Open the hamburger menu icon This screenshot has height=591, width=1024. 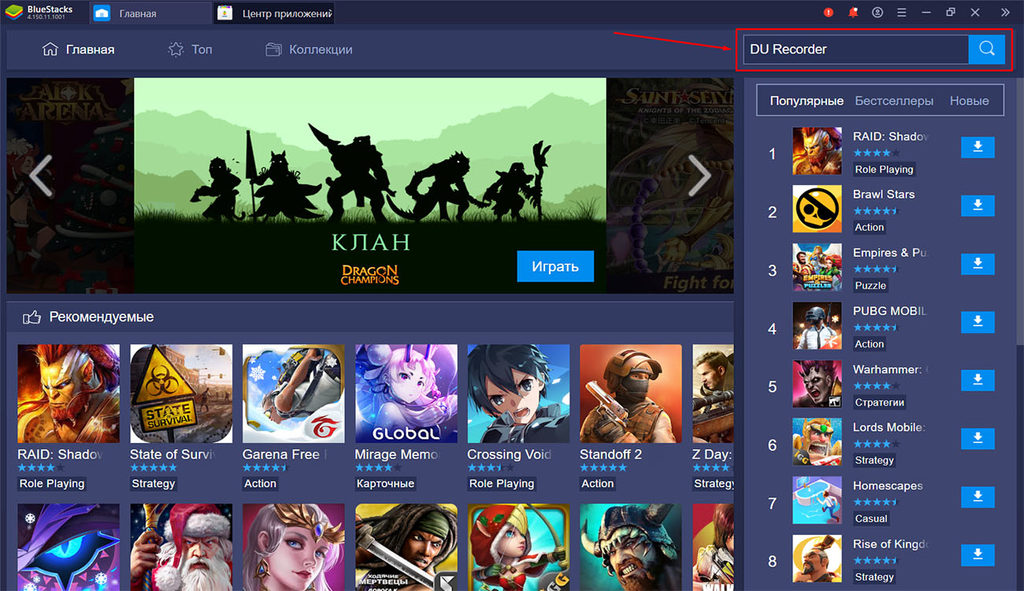tap(901, 12)
